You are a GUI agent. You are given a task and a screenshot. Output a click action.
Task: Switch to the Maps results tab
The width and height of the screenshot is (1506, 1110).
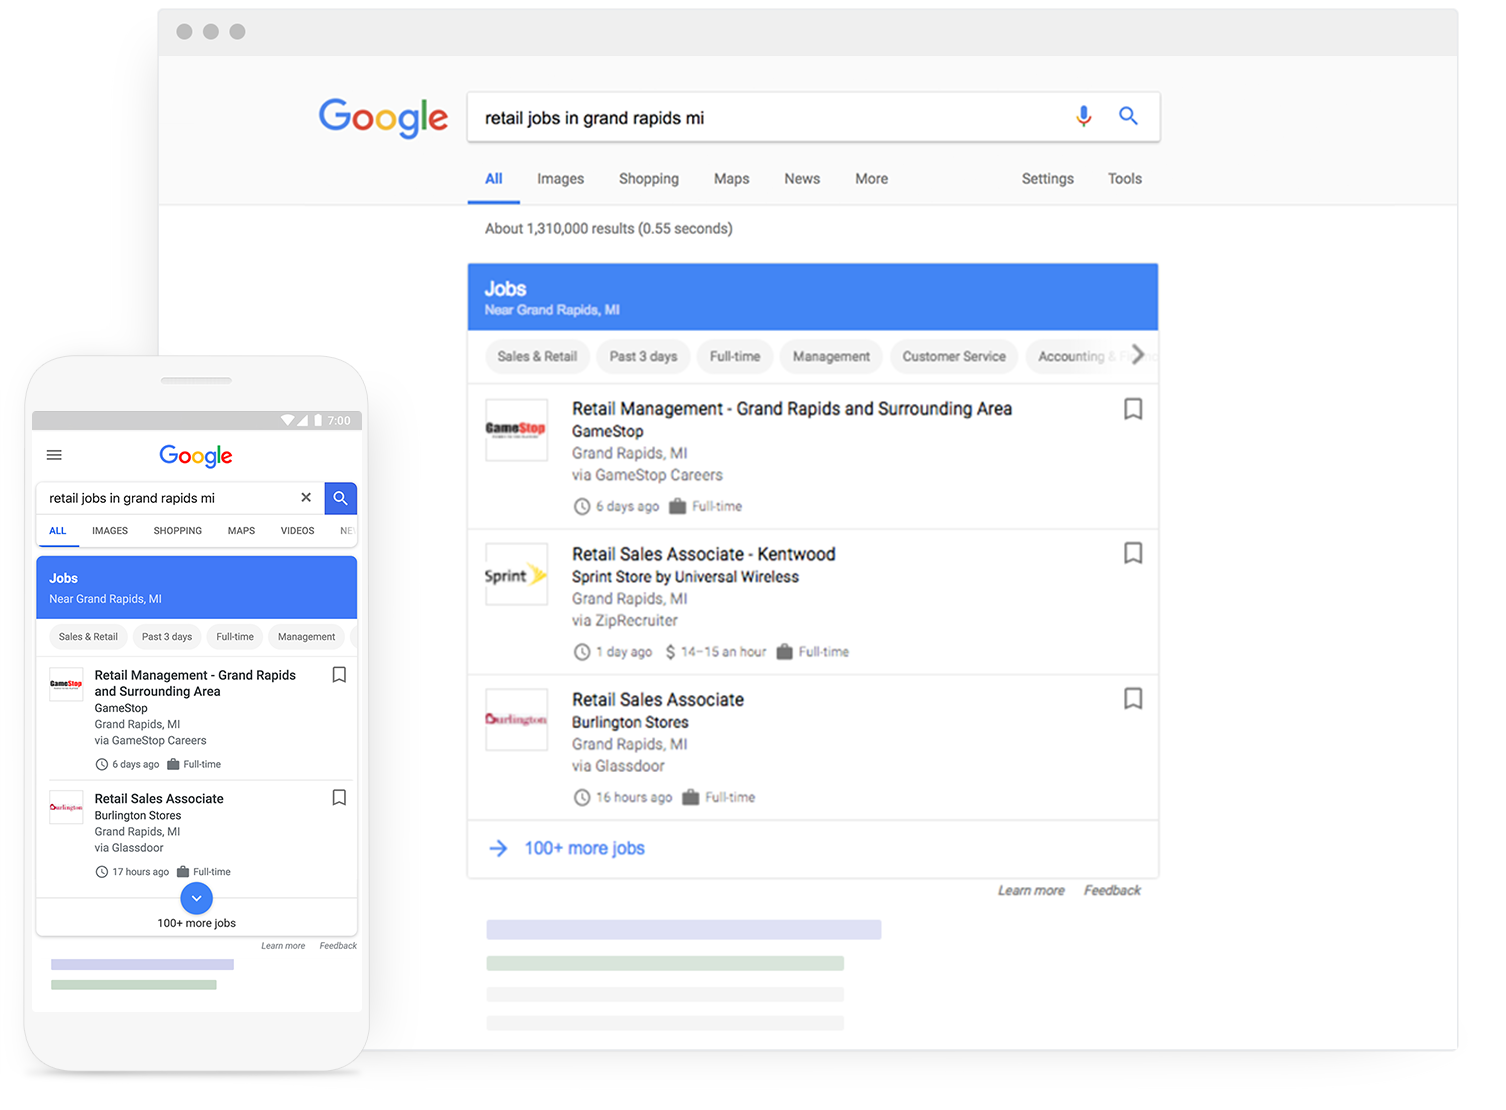731,178
